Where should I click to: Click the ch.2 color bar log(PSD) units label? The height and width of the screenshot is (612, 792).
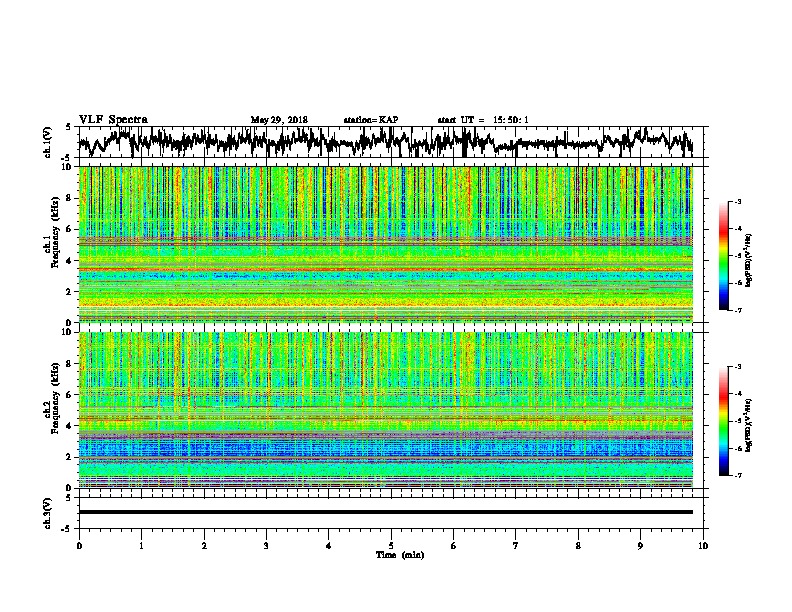(x=748, y=425)
